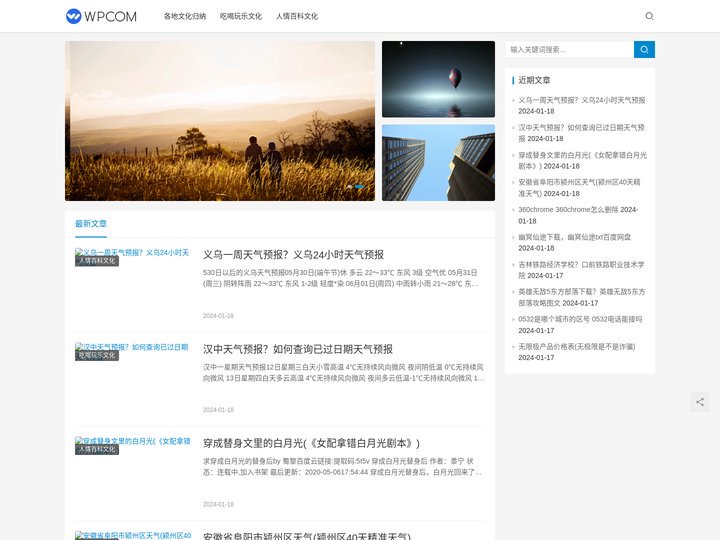Open the 人情百科文化 menu

click(x=297, y=16)
